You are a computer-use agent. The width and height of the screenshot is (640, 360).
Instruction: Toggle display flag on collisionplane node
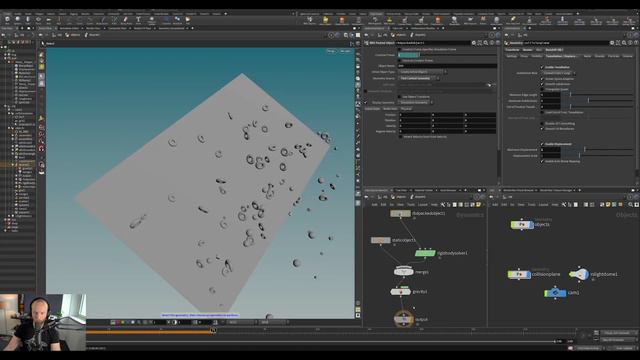point(528,274)
